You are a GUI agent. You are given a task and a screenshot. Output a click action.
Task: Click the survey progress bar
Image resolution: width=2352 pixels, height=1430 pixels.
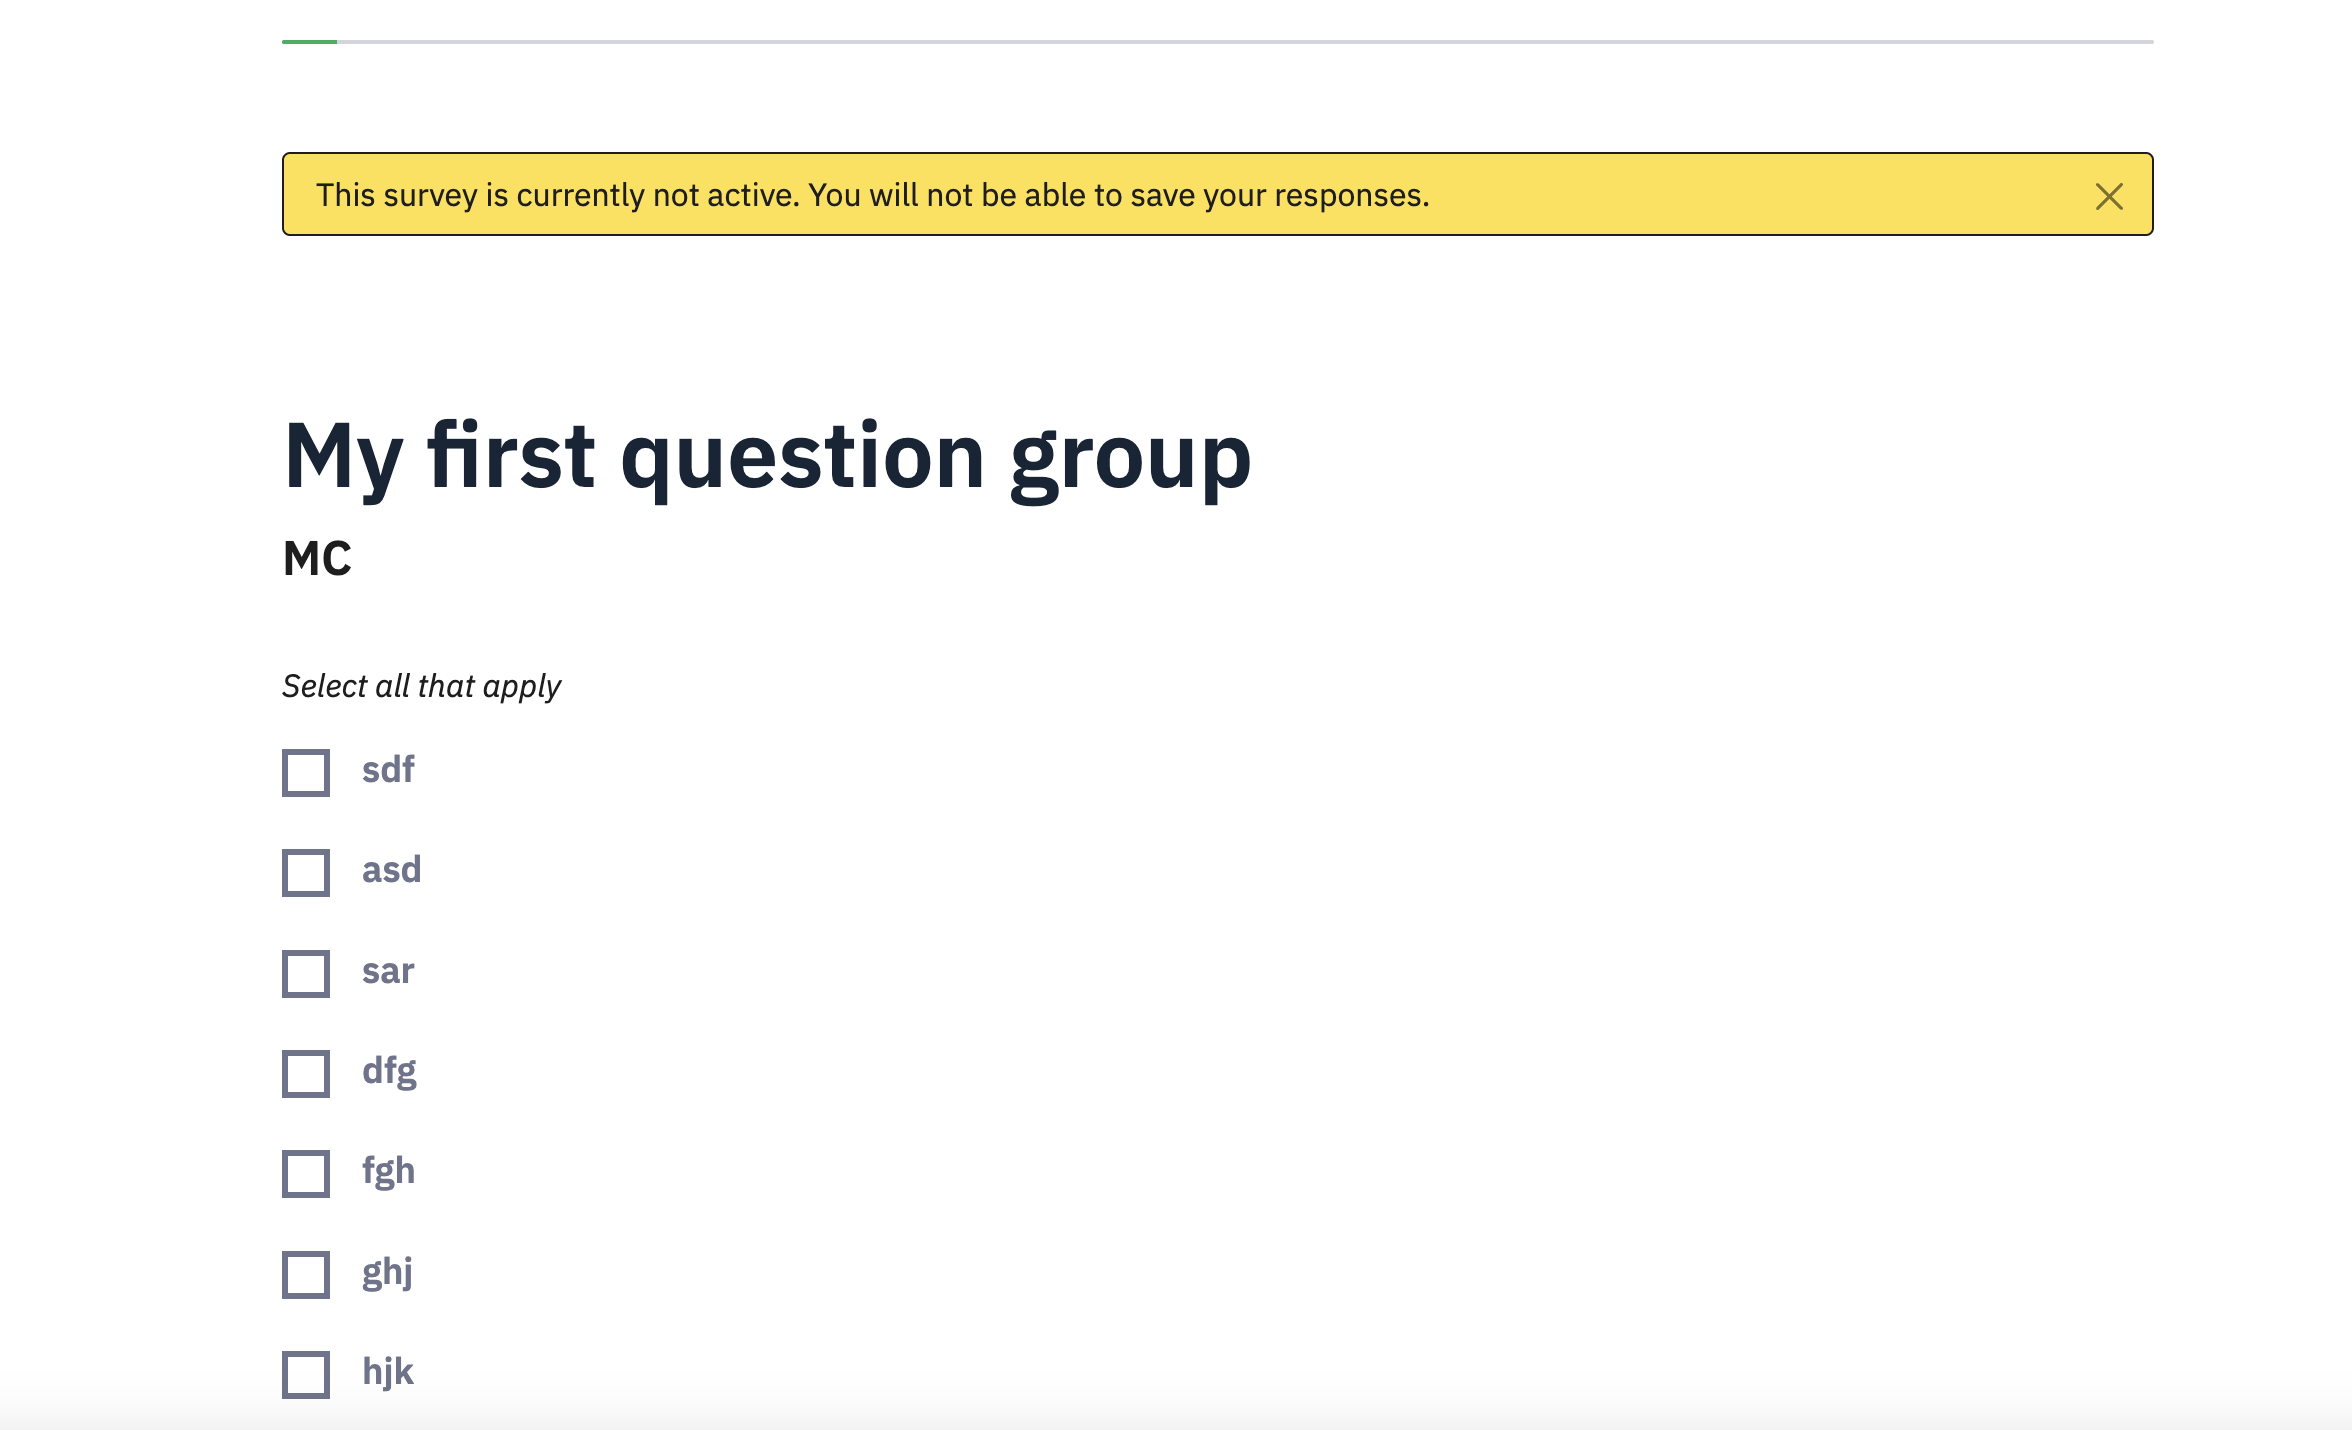coord(1217,42)
